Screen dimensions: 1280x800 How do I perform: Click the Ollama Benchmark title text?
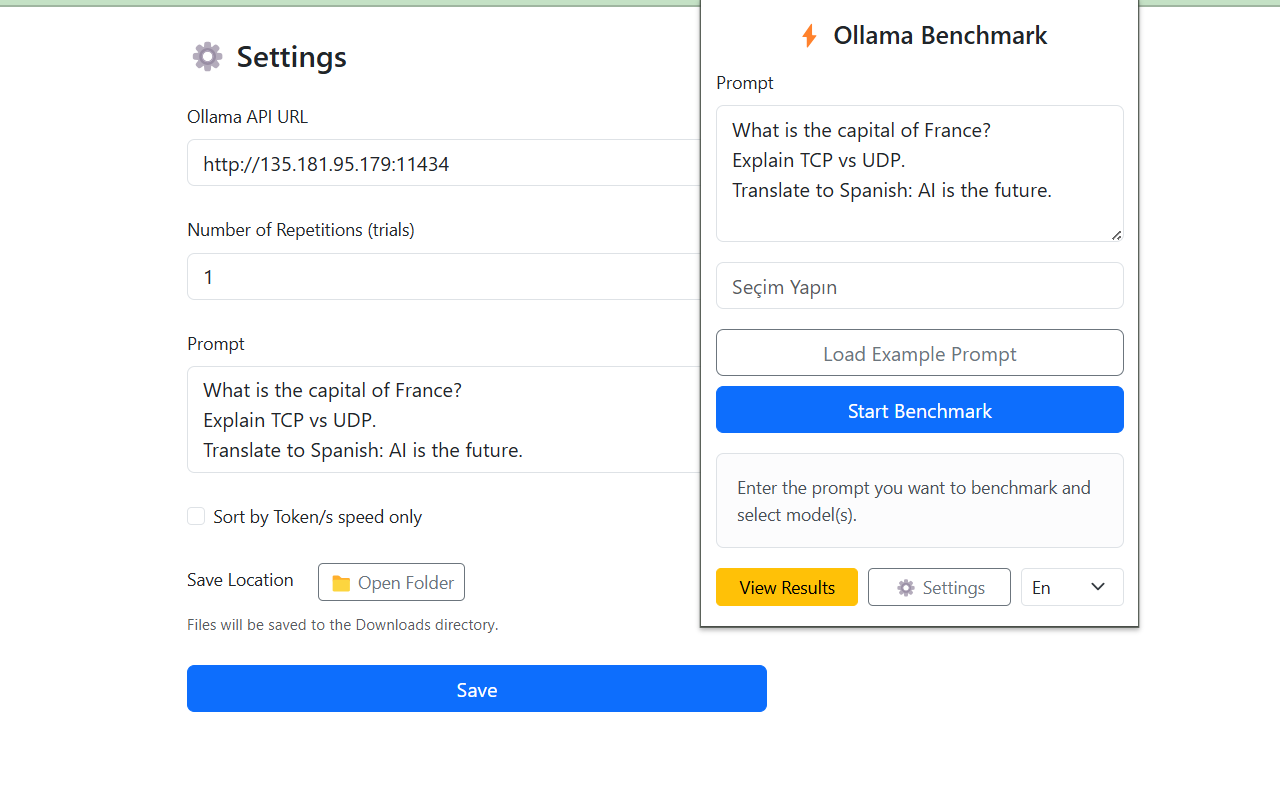point(940,36)
